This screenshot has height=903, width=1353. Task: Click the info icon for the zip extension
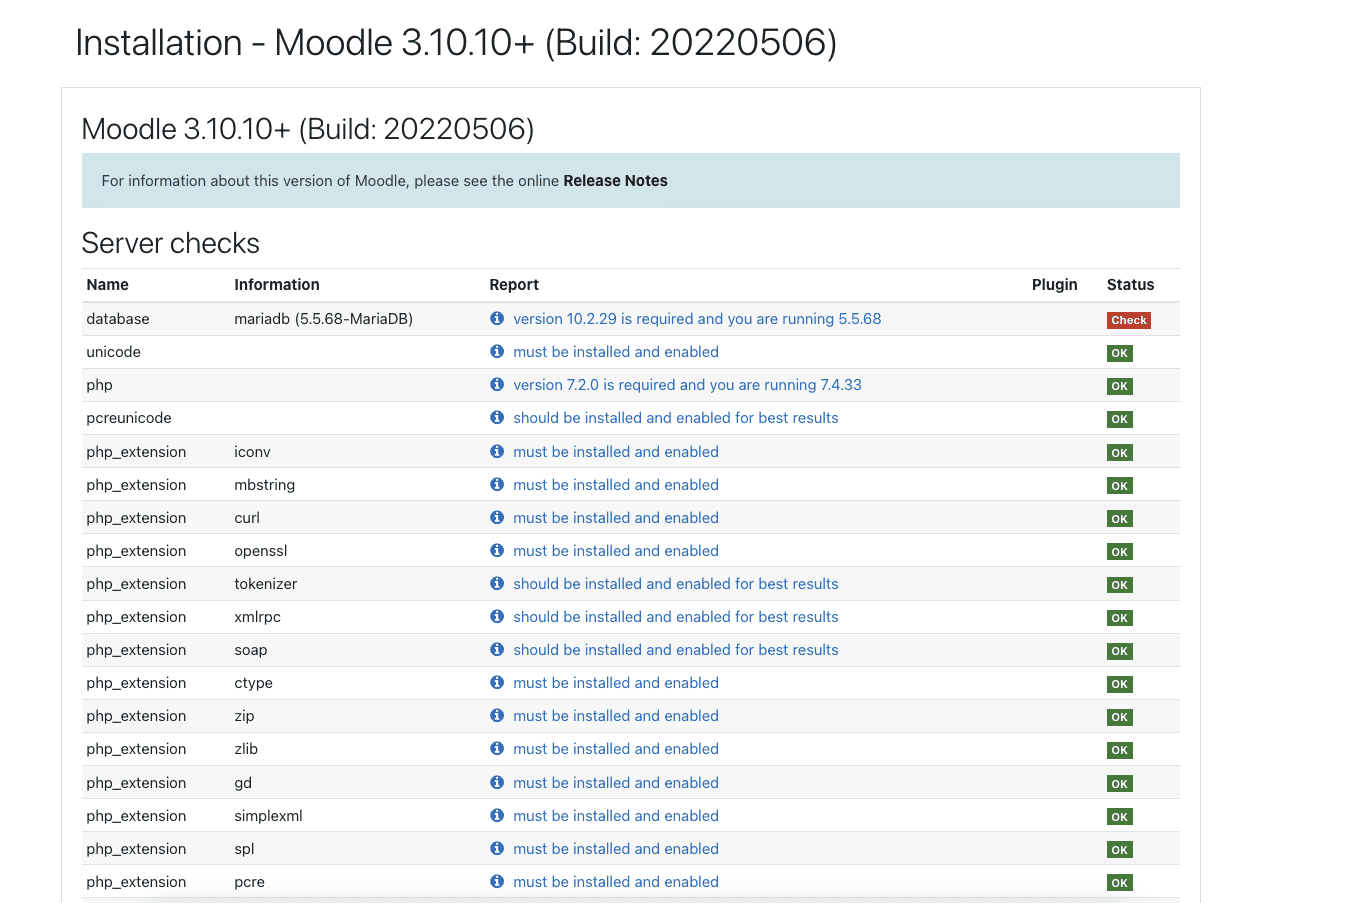(497, 716)
